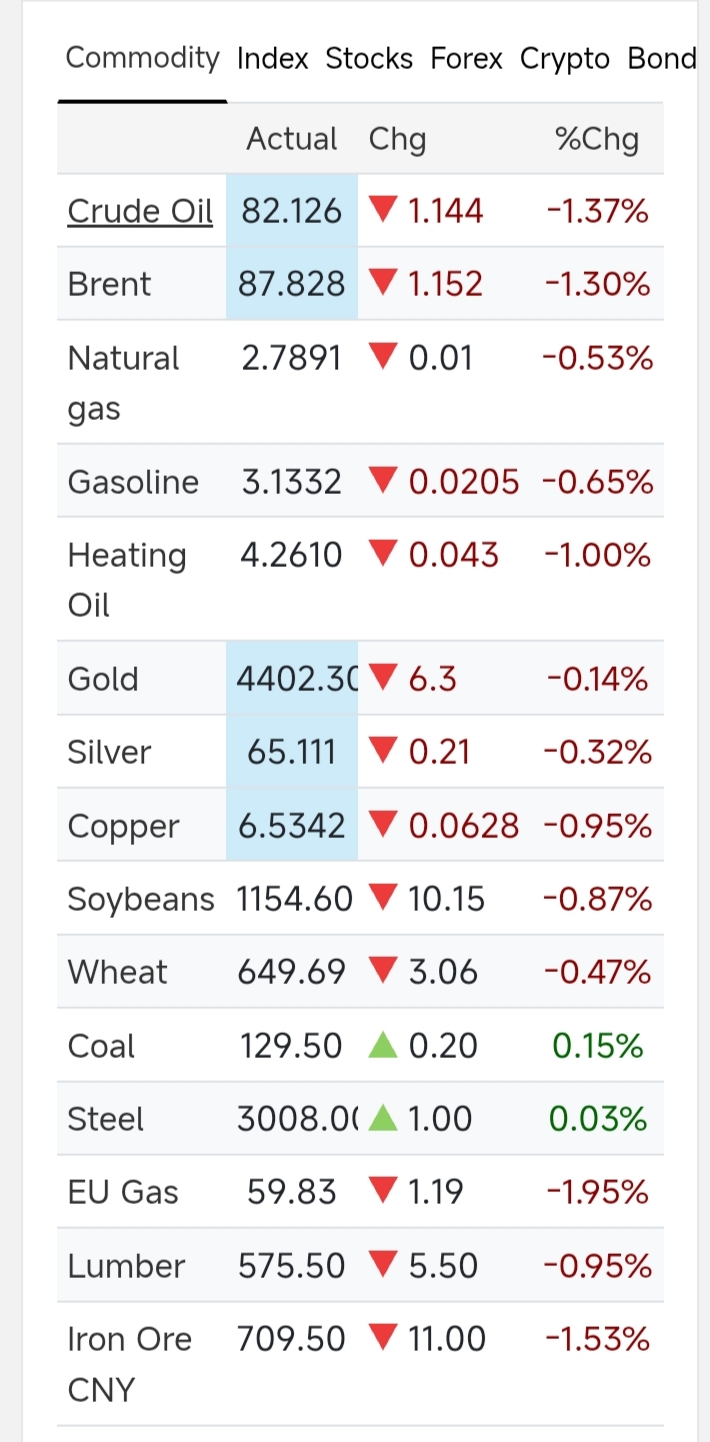Click the red down arrow for Silver

(x=383, y=752)
